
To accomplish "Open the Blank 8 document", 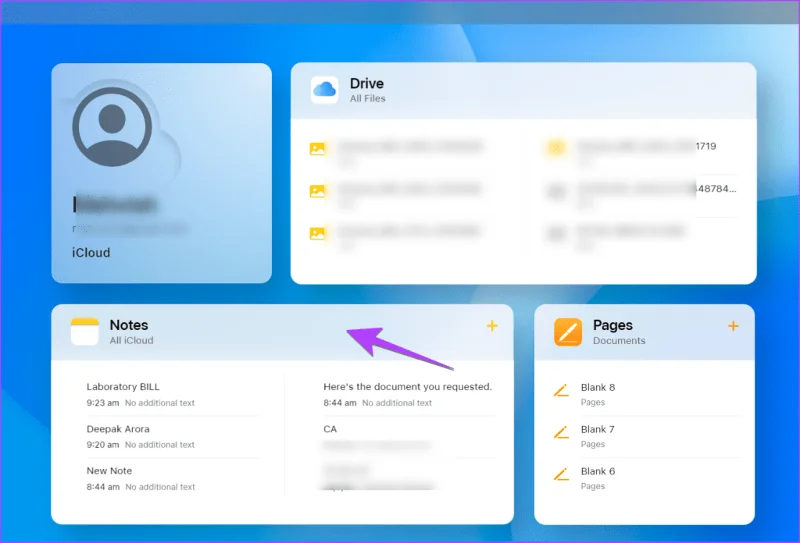I will [x=646, y=394].
